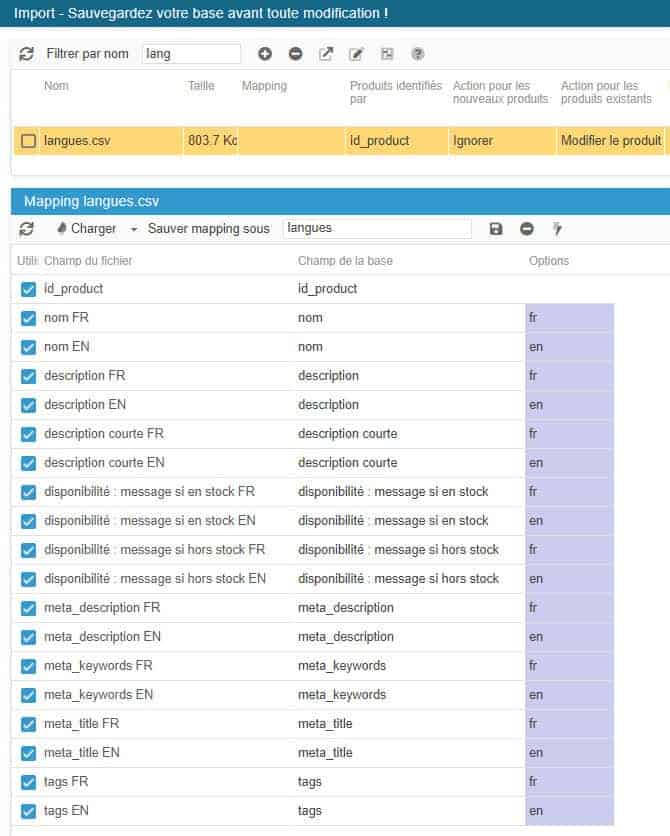
Task: Change the database field for description EN
Action: 408,405
